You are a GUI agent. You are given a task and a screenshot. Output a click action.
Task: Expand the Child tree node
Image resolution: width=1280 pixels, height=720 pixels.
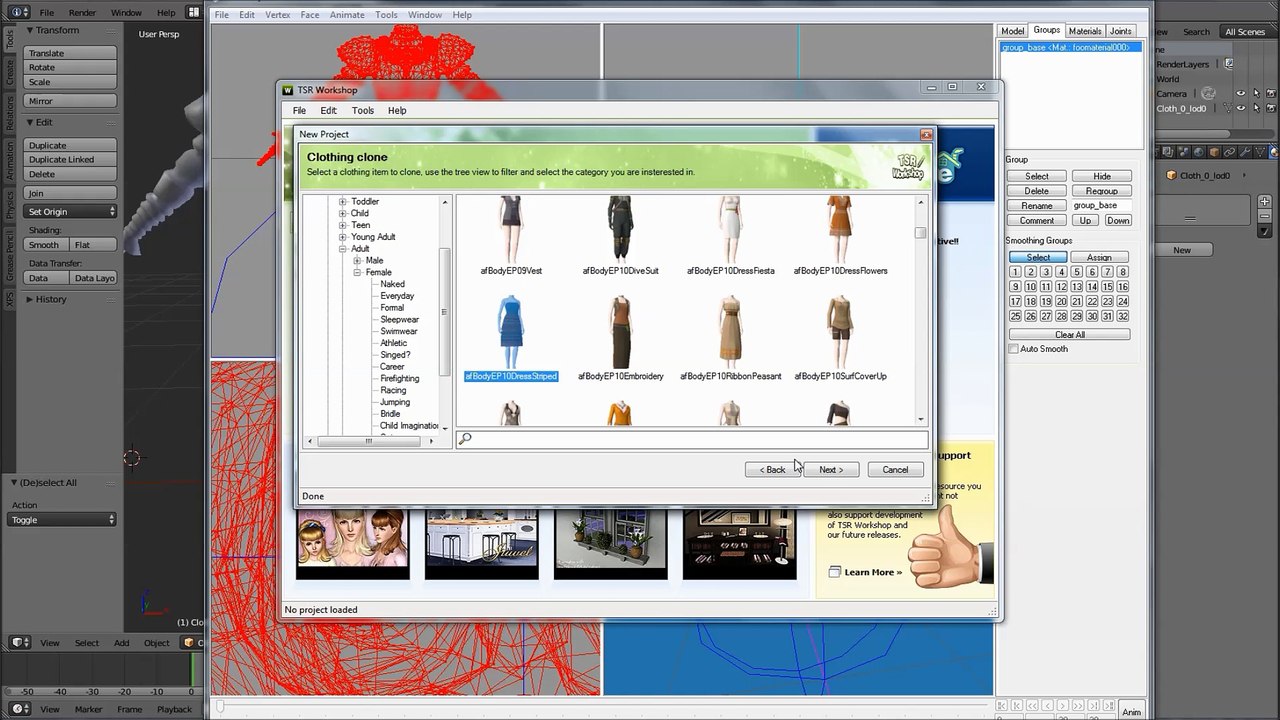click(343, 213)
